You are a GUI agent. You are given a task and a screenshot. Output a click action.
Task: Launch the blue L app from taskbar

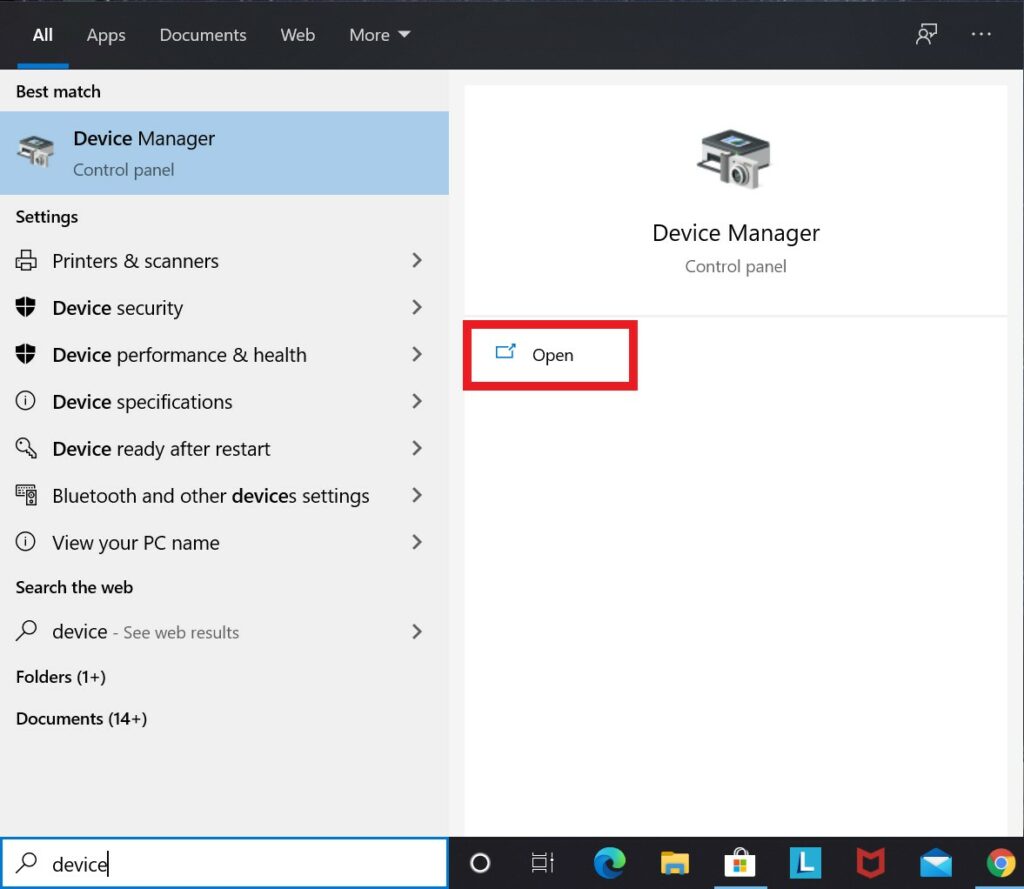click(805, 863)
